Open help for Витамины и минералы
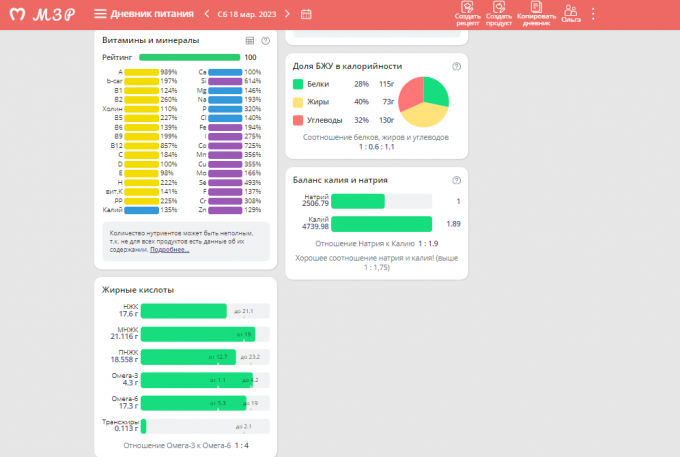Viewport: 680px width, 457px height. click(265, 40)
